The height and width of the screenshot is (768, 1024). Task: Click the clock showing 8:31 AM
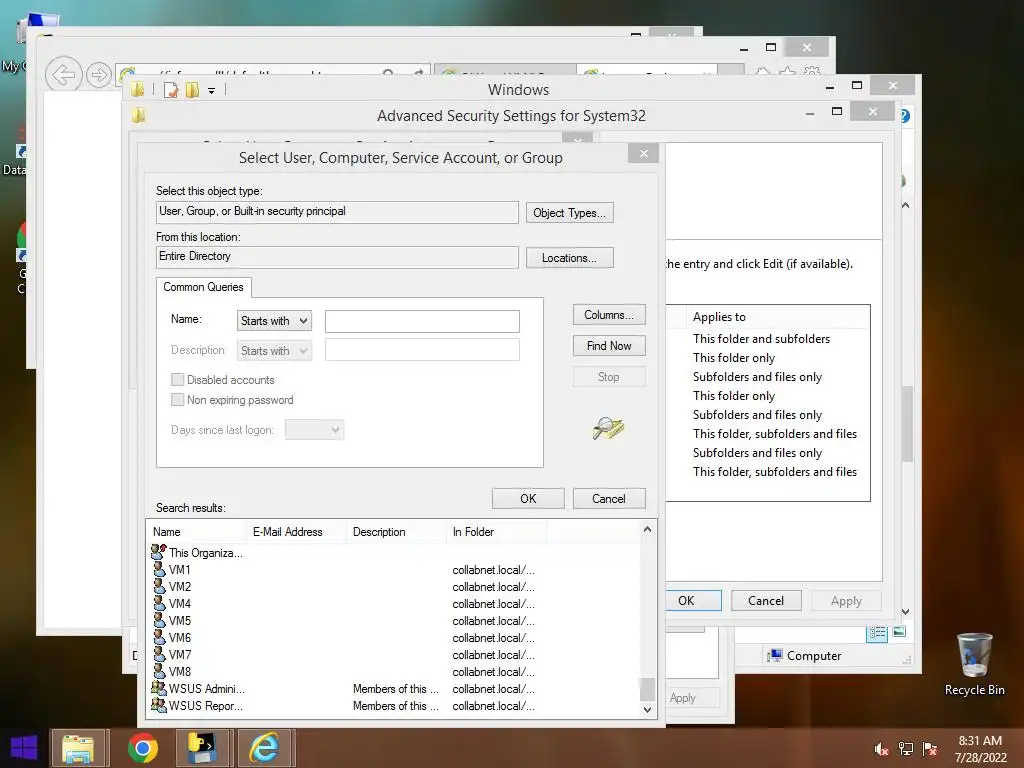pos(980,741)
